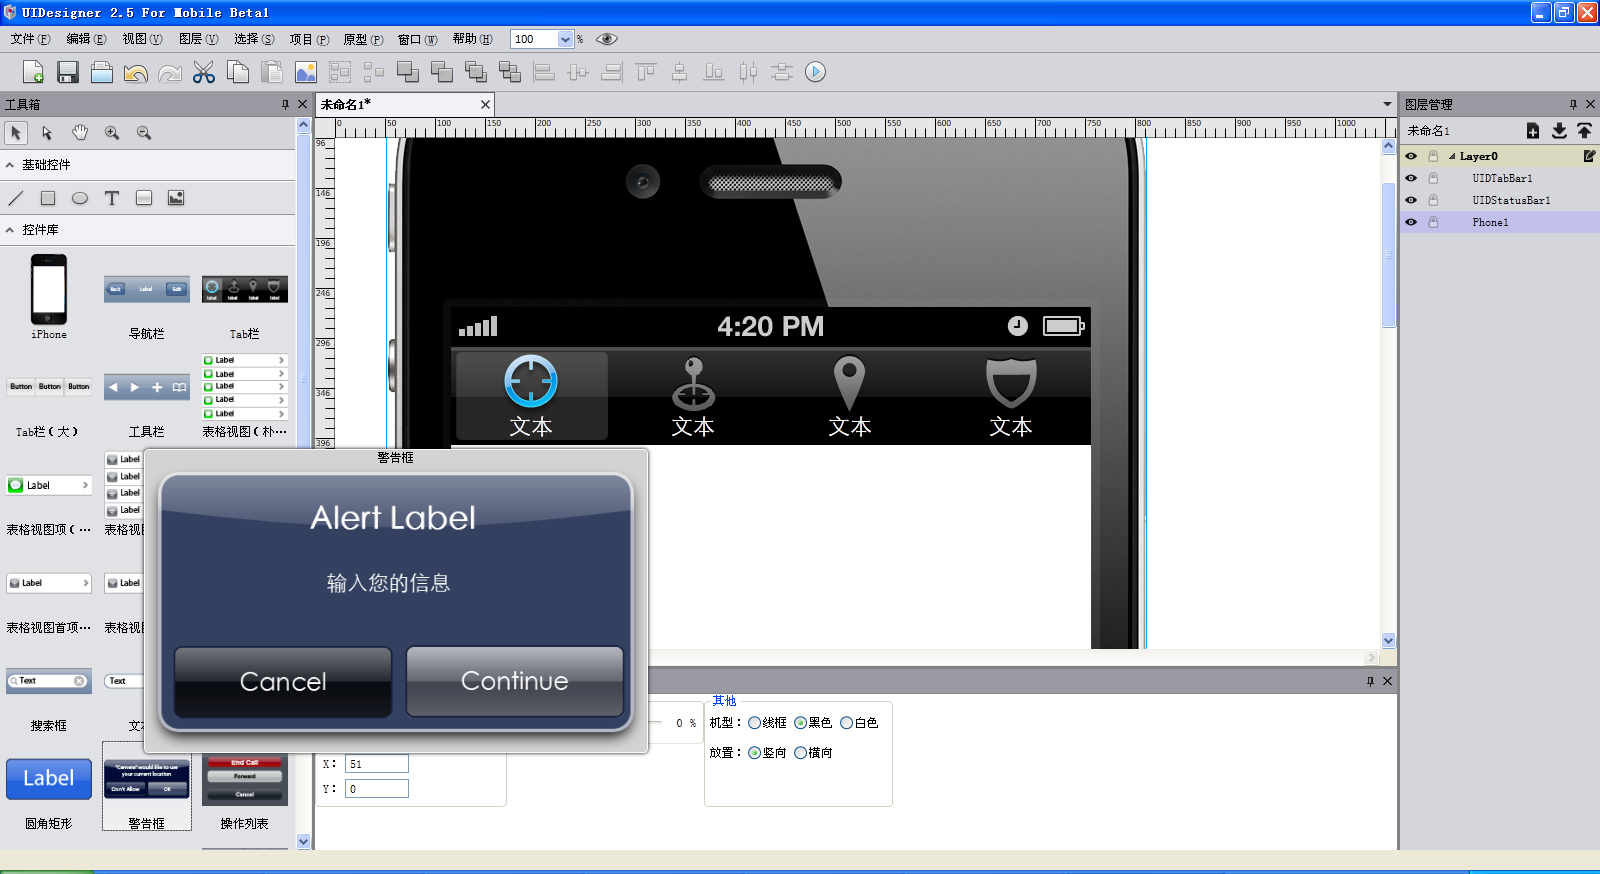The image size is (1600, 874).
Task: Click the add new layer icon
Action: (x=1533, y=131)
